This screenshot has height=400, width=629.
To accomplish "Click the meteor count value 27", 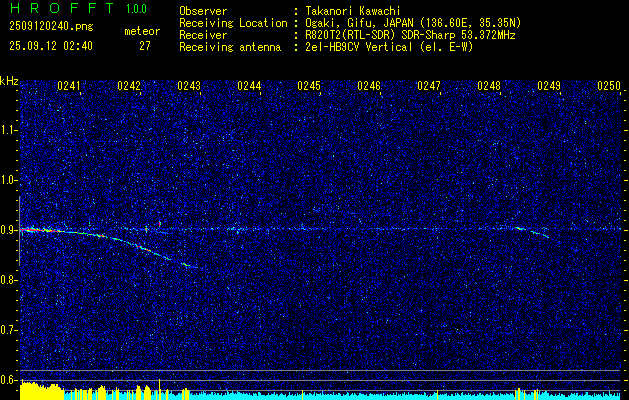I will tap(145, 46).
